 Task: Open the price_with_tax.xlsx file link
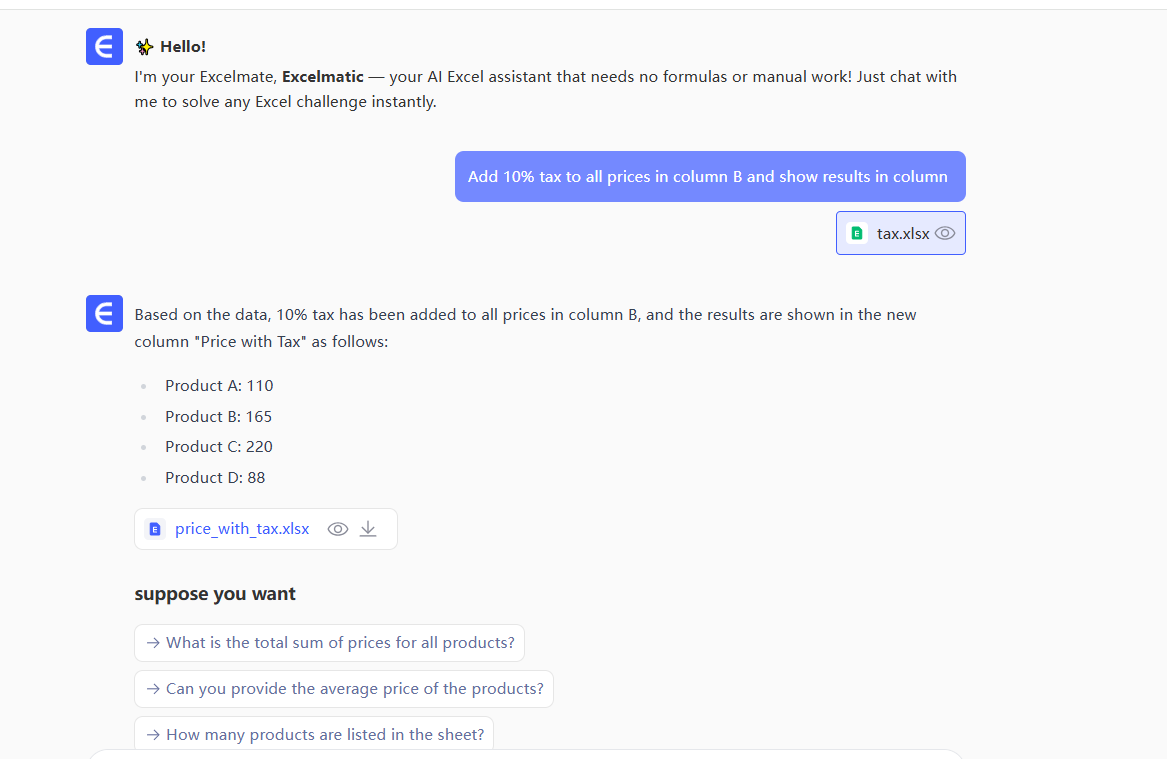(x=242, y=529)
